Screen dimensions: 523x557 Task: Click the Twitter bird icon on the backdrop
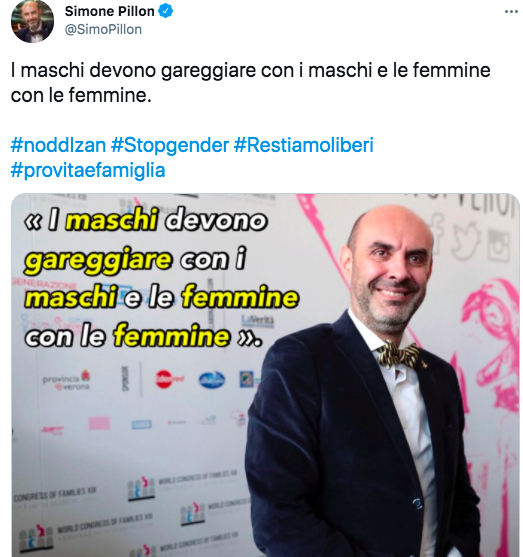(465, 244)
